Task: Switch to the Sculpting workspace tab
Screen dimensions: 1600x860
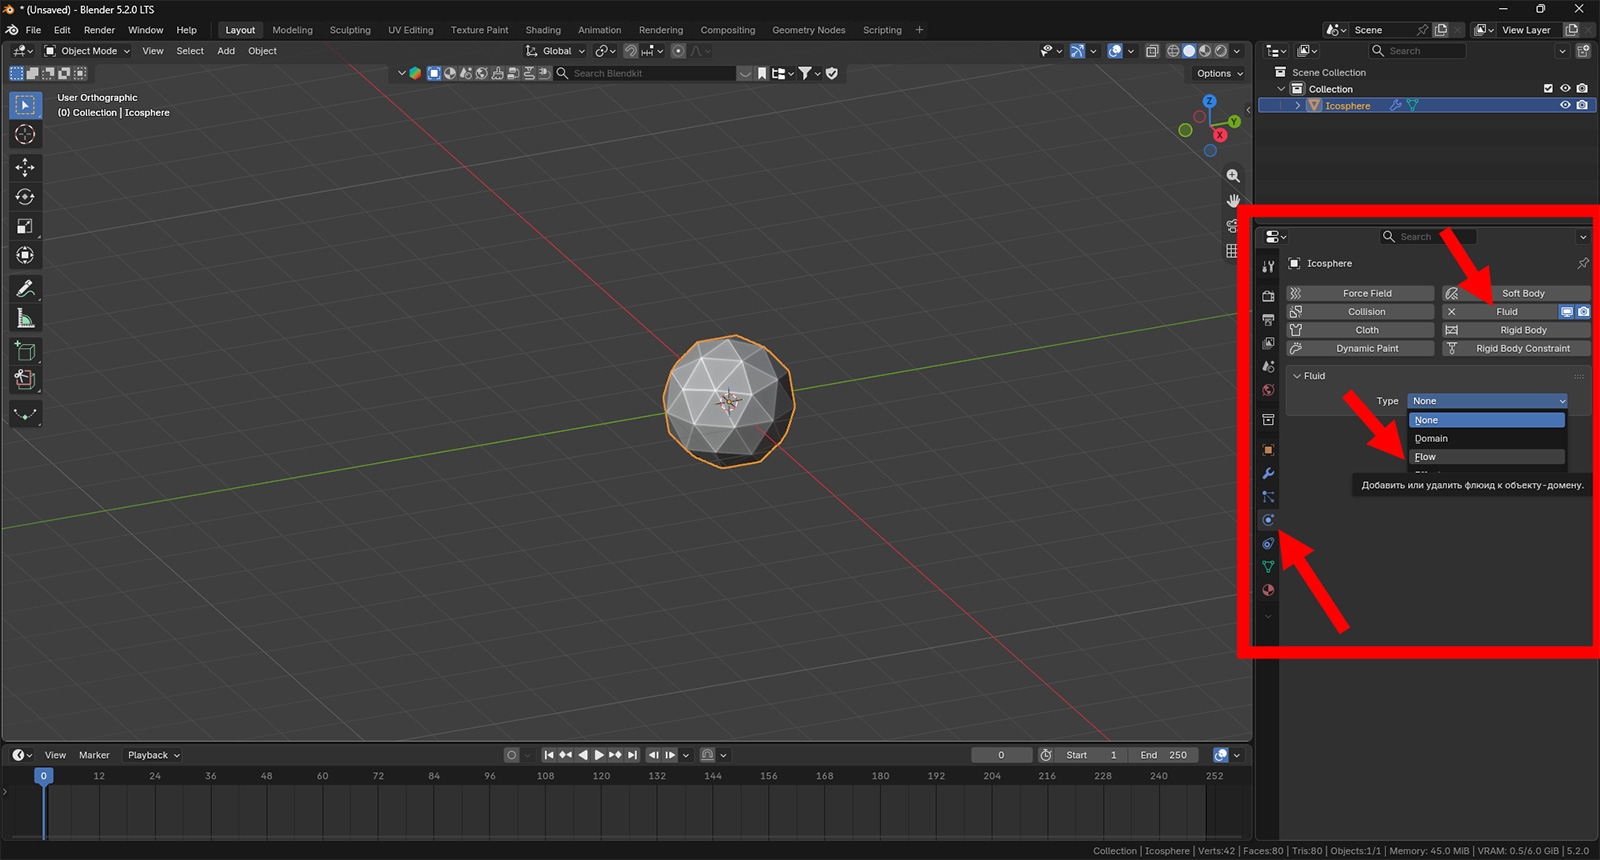Action: click(350, 30)
